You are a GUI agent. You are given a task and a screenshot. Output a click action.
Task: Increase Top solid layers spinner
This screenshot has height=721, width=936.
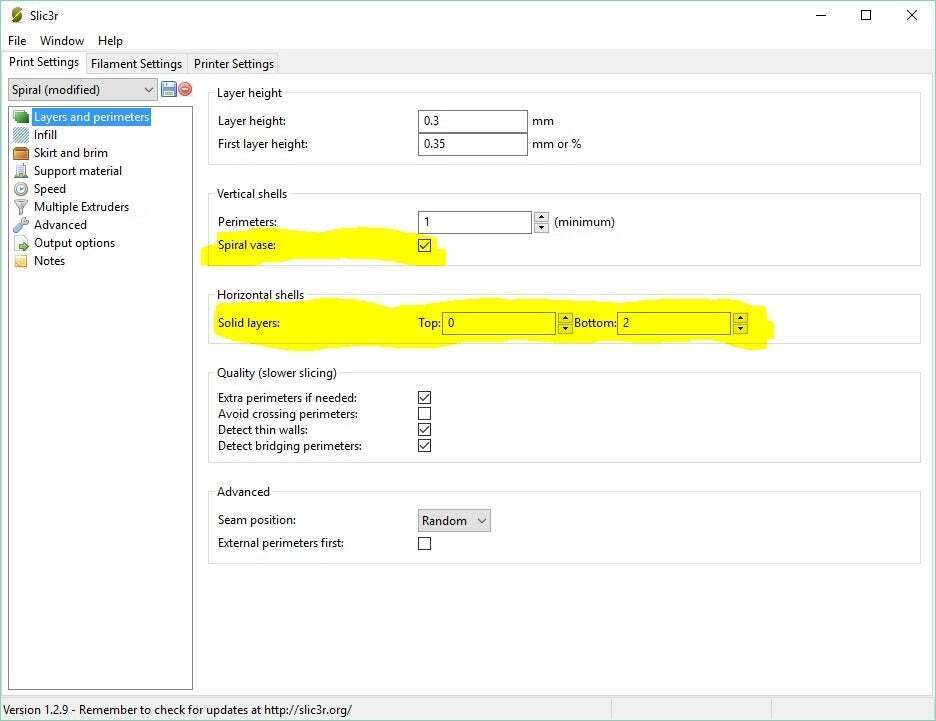(x=565, y=318)
